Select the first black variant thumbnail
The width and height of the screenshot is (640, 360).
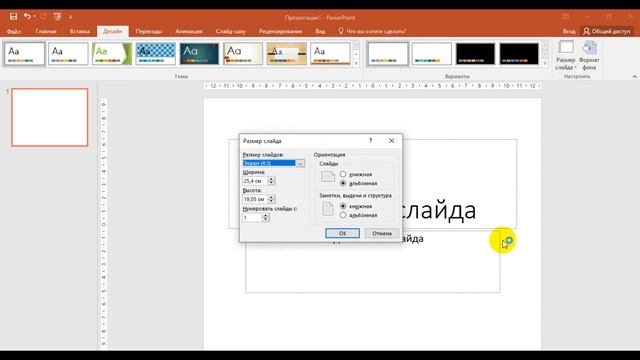475,53
